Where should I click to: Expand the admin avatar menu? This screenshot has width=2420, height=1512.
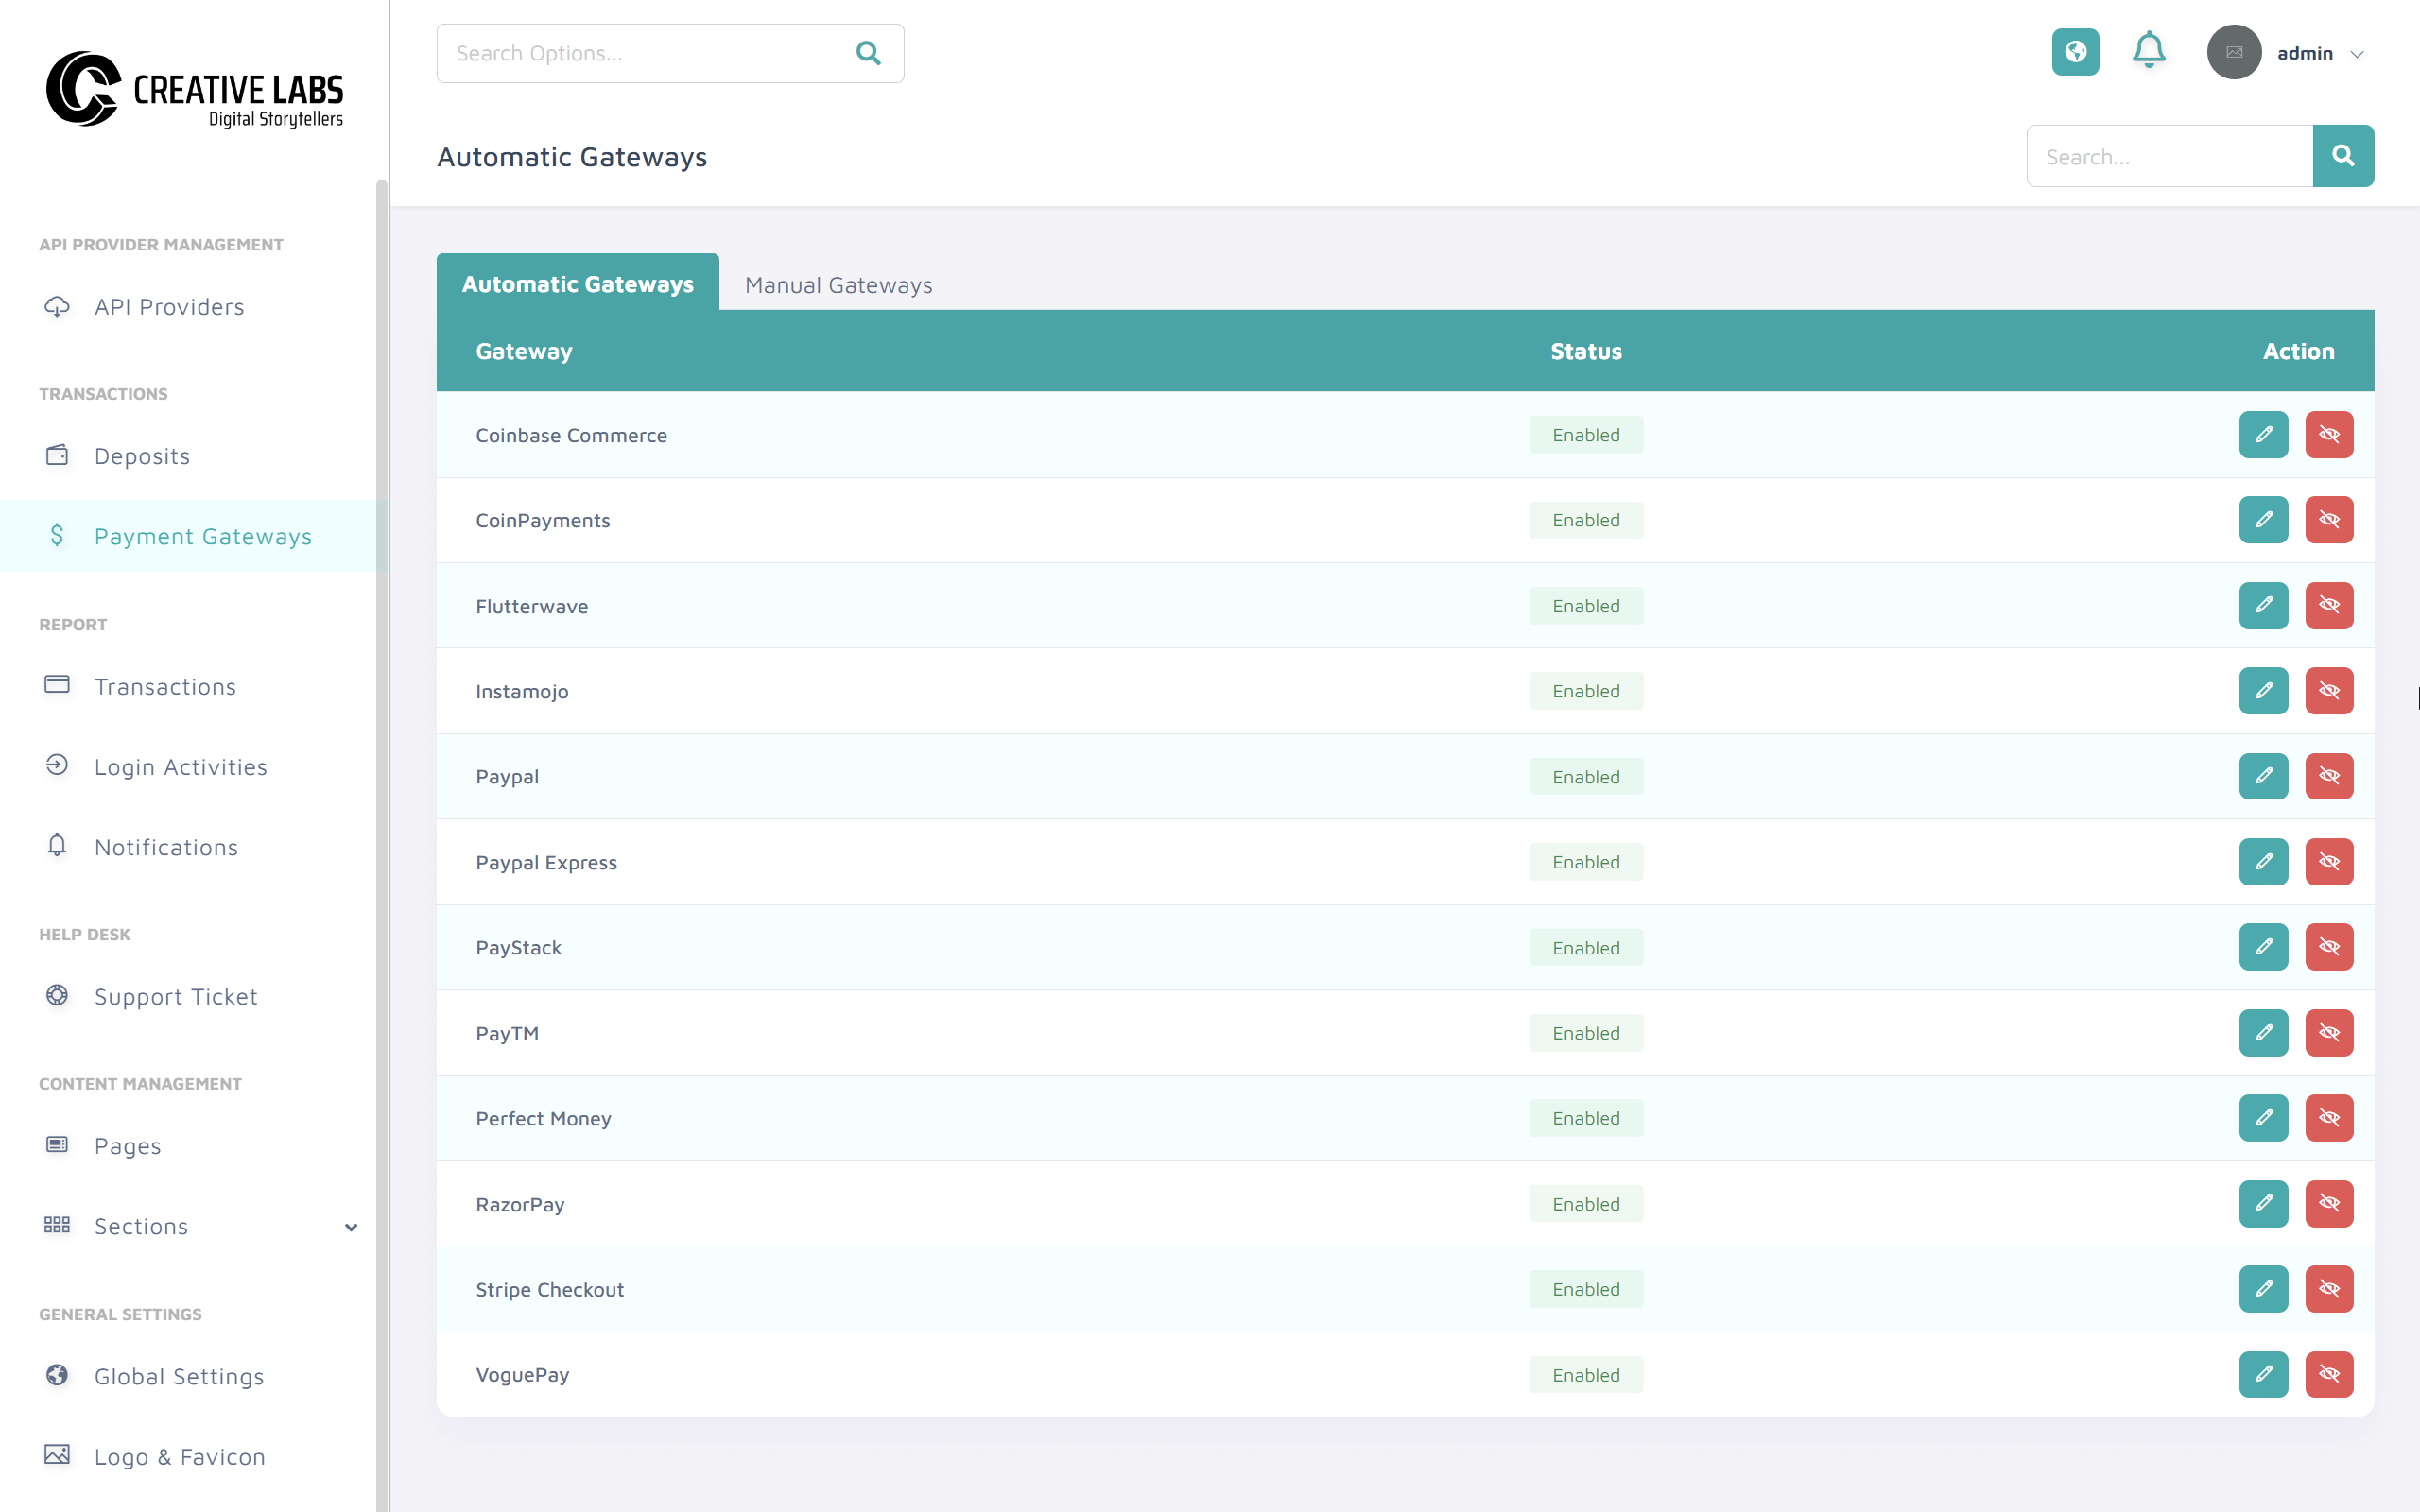pos(2234,52)
